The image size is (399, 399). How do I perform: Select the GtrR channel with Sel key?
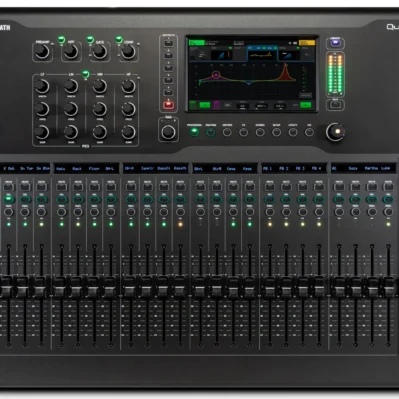[217, 199]
